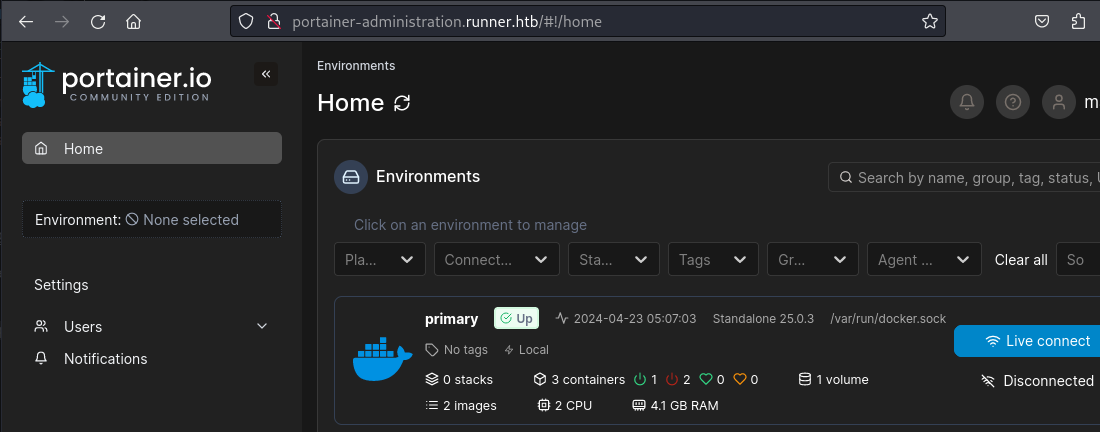Focus the environment search field
Screen dimensions: 1100x432
970,177
